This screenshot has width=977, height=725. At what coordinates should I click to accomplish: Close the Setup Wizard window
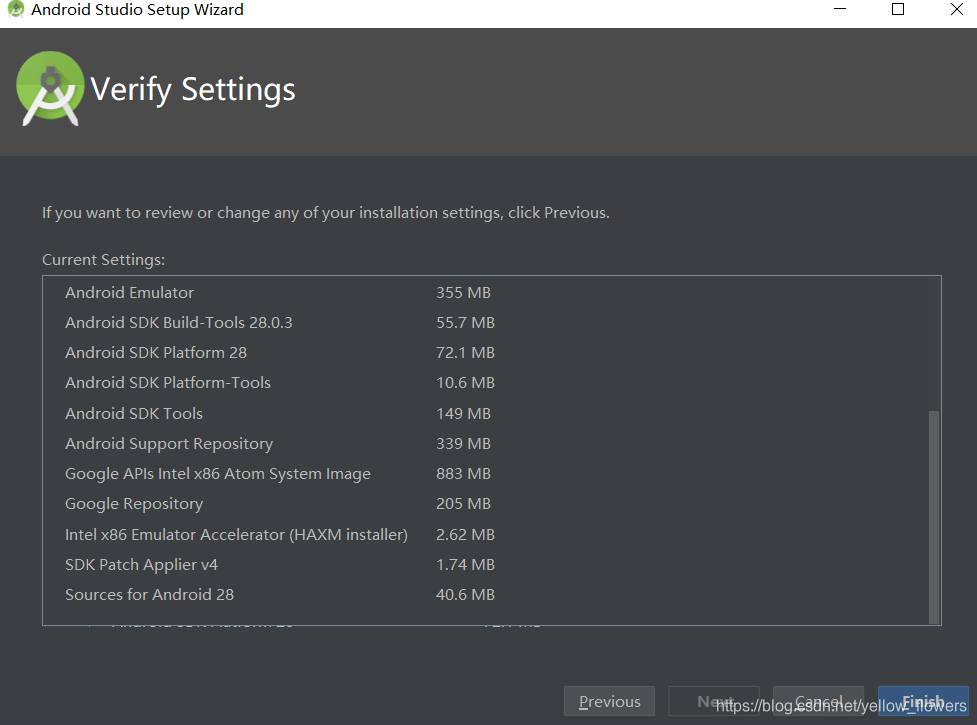pos(956,9)
